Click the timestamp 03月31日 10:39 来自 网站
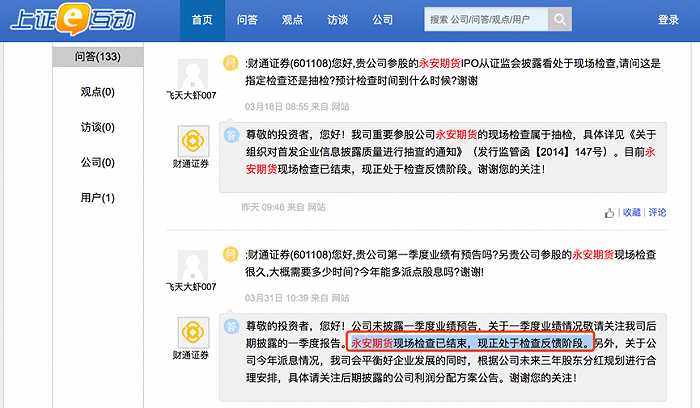 coord(297,298)
